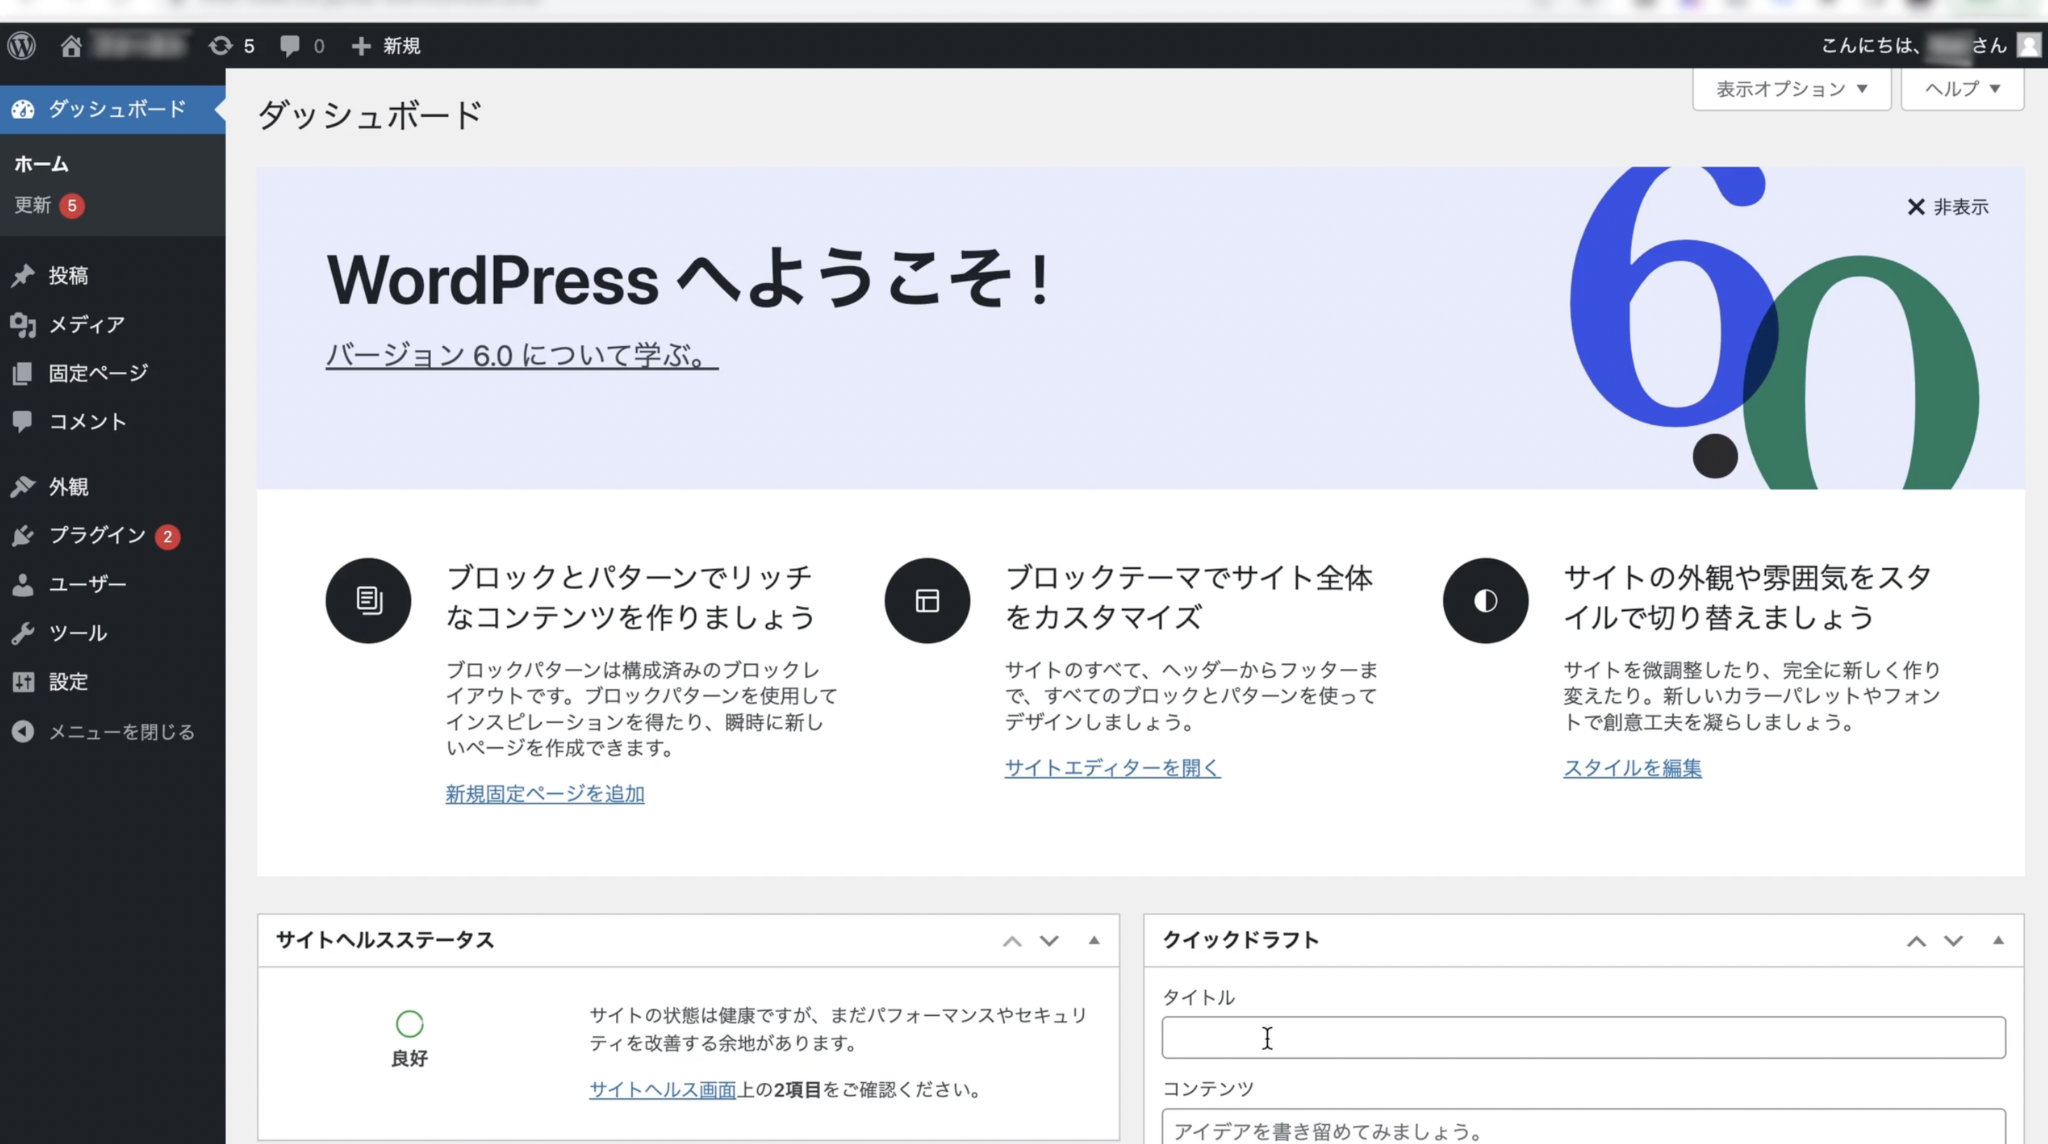Open the WordPress logo menu
This screenshot has height=1144, width=2048.
(x=22, y=45)
